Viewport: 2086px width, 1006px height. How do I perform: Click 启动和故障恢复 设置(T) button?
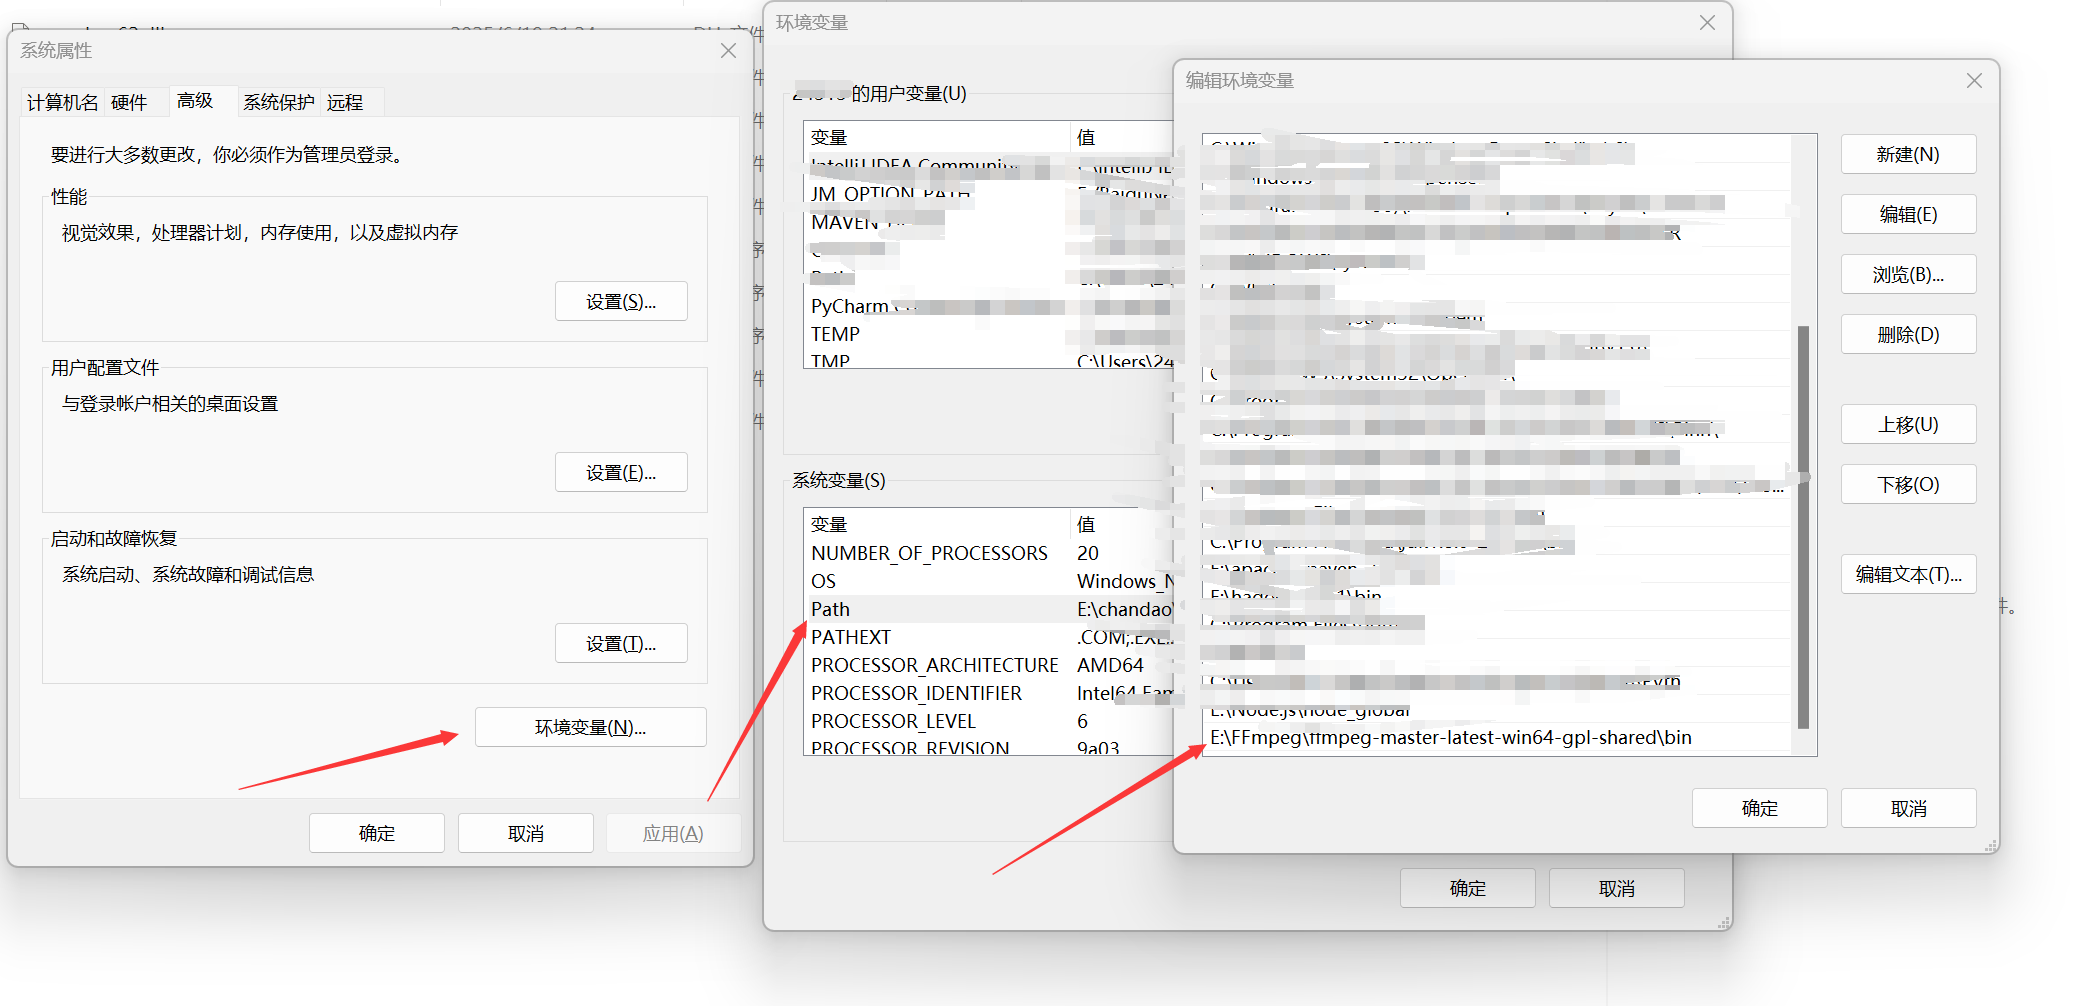(621, 643)
